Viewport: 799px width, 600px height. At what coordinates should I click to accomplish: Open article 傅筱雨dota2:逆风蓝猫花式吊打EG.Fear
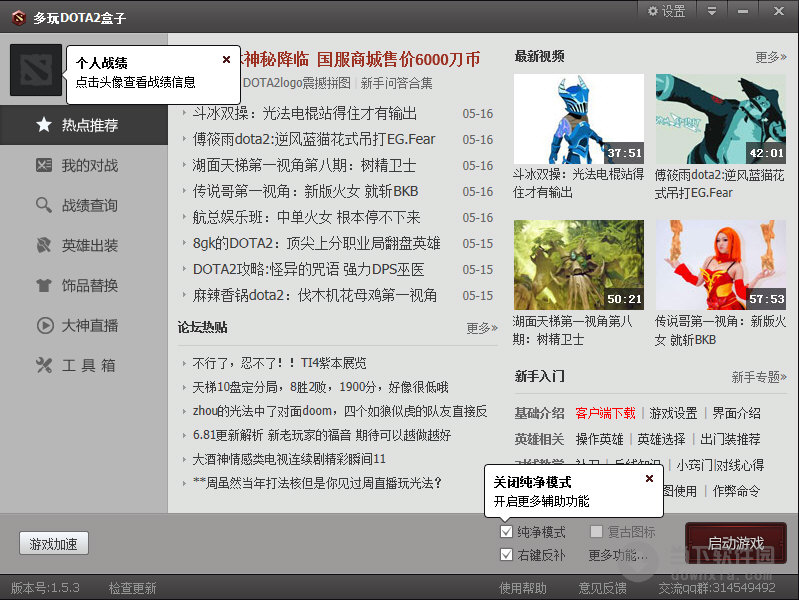[x=314, y=139]
